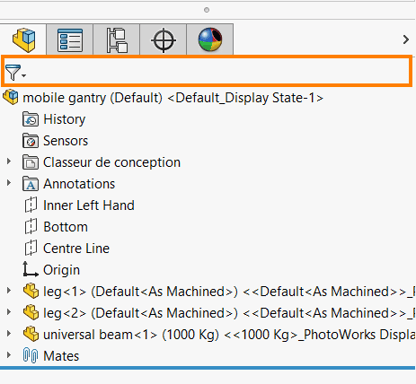
Task: Select the Centre Line plane
Action: (x=67, y=248)
